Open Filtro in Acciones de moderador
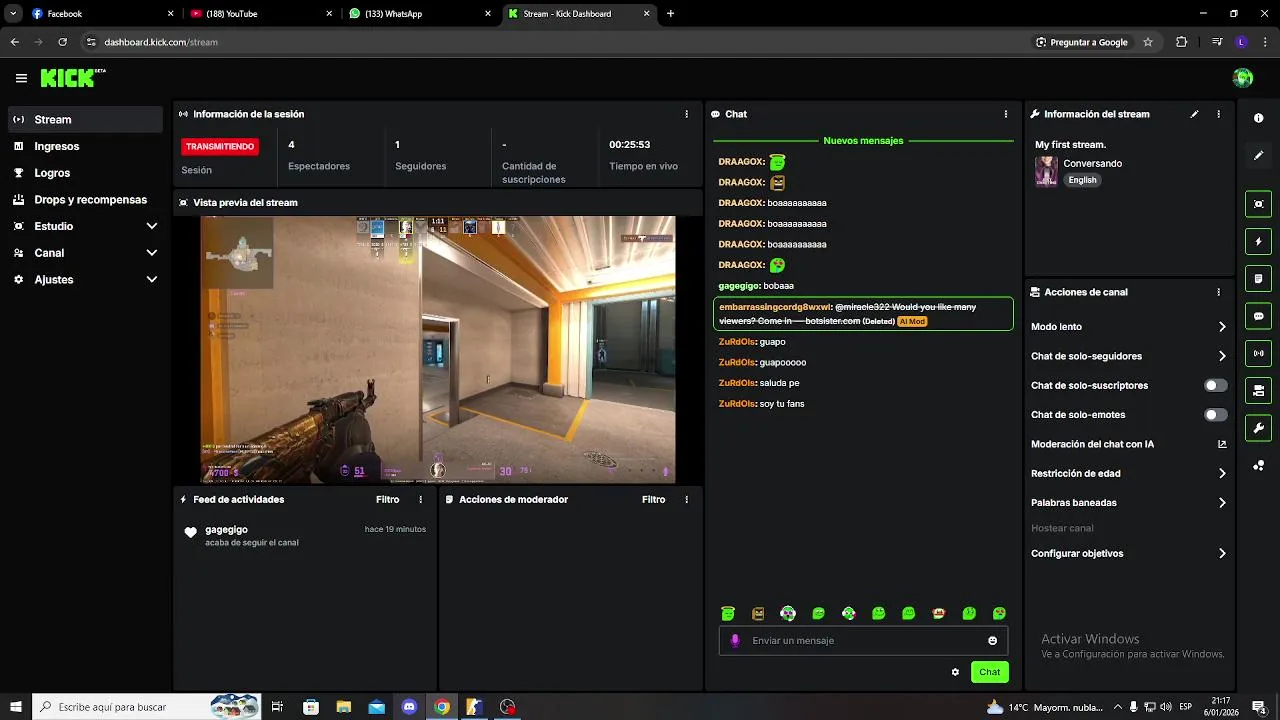Image resolution: width=1280 pixels, height=720 pixels. pyautogui.click(x=653, y=499)
